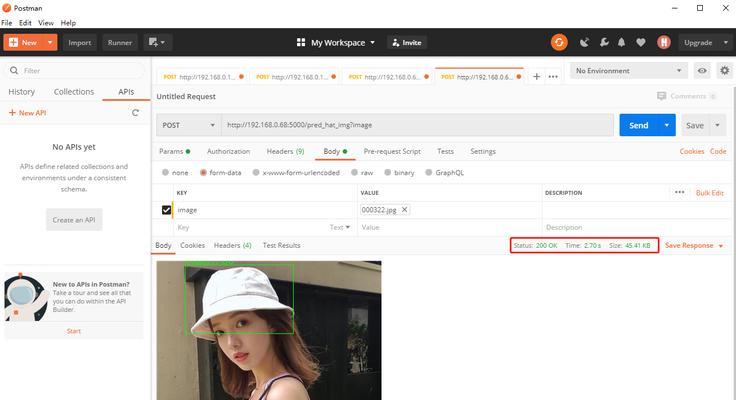The width and height of the screenshot is (736, 400).
Task: Click the Import button
Action: [x=80, y=43]
